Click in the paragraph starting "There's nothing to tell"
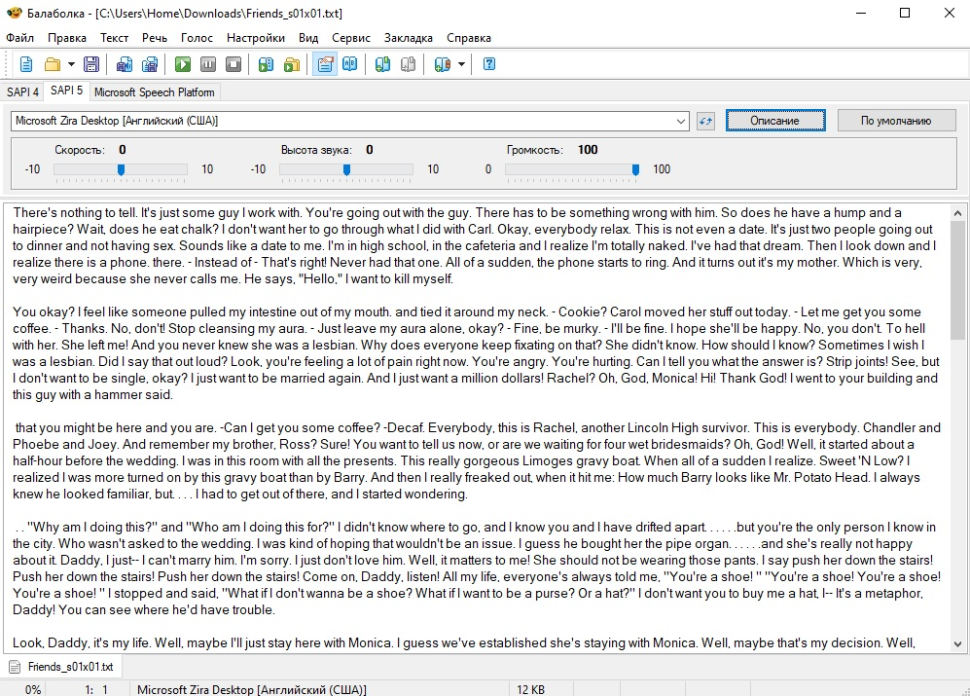Image resolution: width=970 pixels, height=696 pixels. point(474,246)
